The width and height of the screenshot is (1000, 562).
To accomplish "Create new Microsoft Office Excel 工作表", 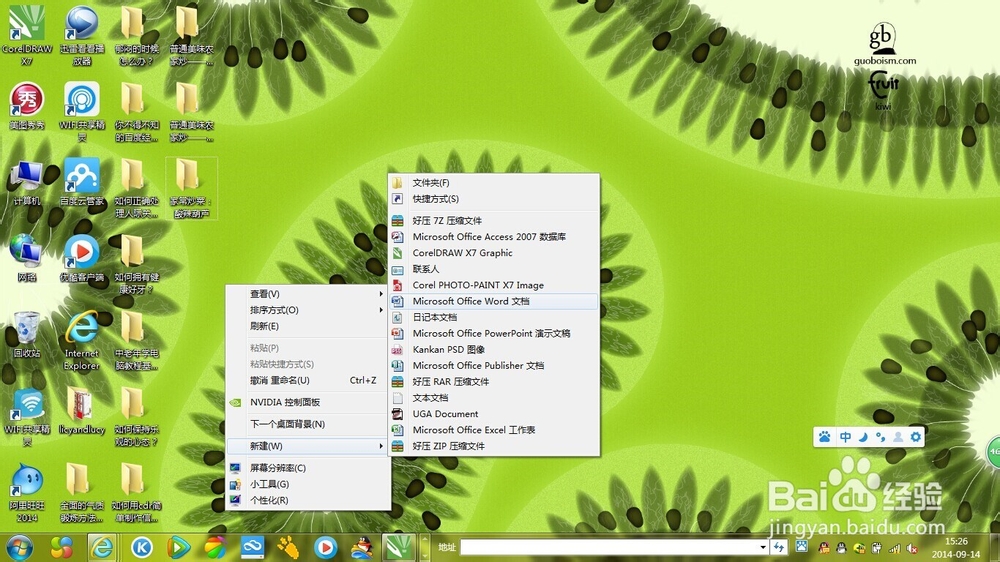I will (494, 430).
